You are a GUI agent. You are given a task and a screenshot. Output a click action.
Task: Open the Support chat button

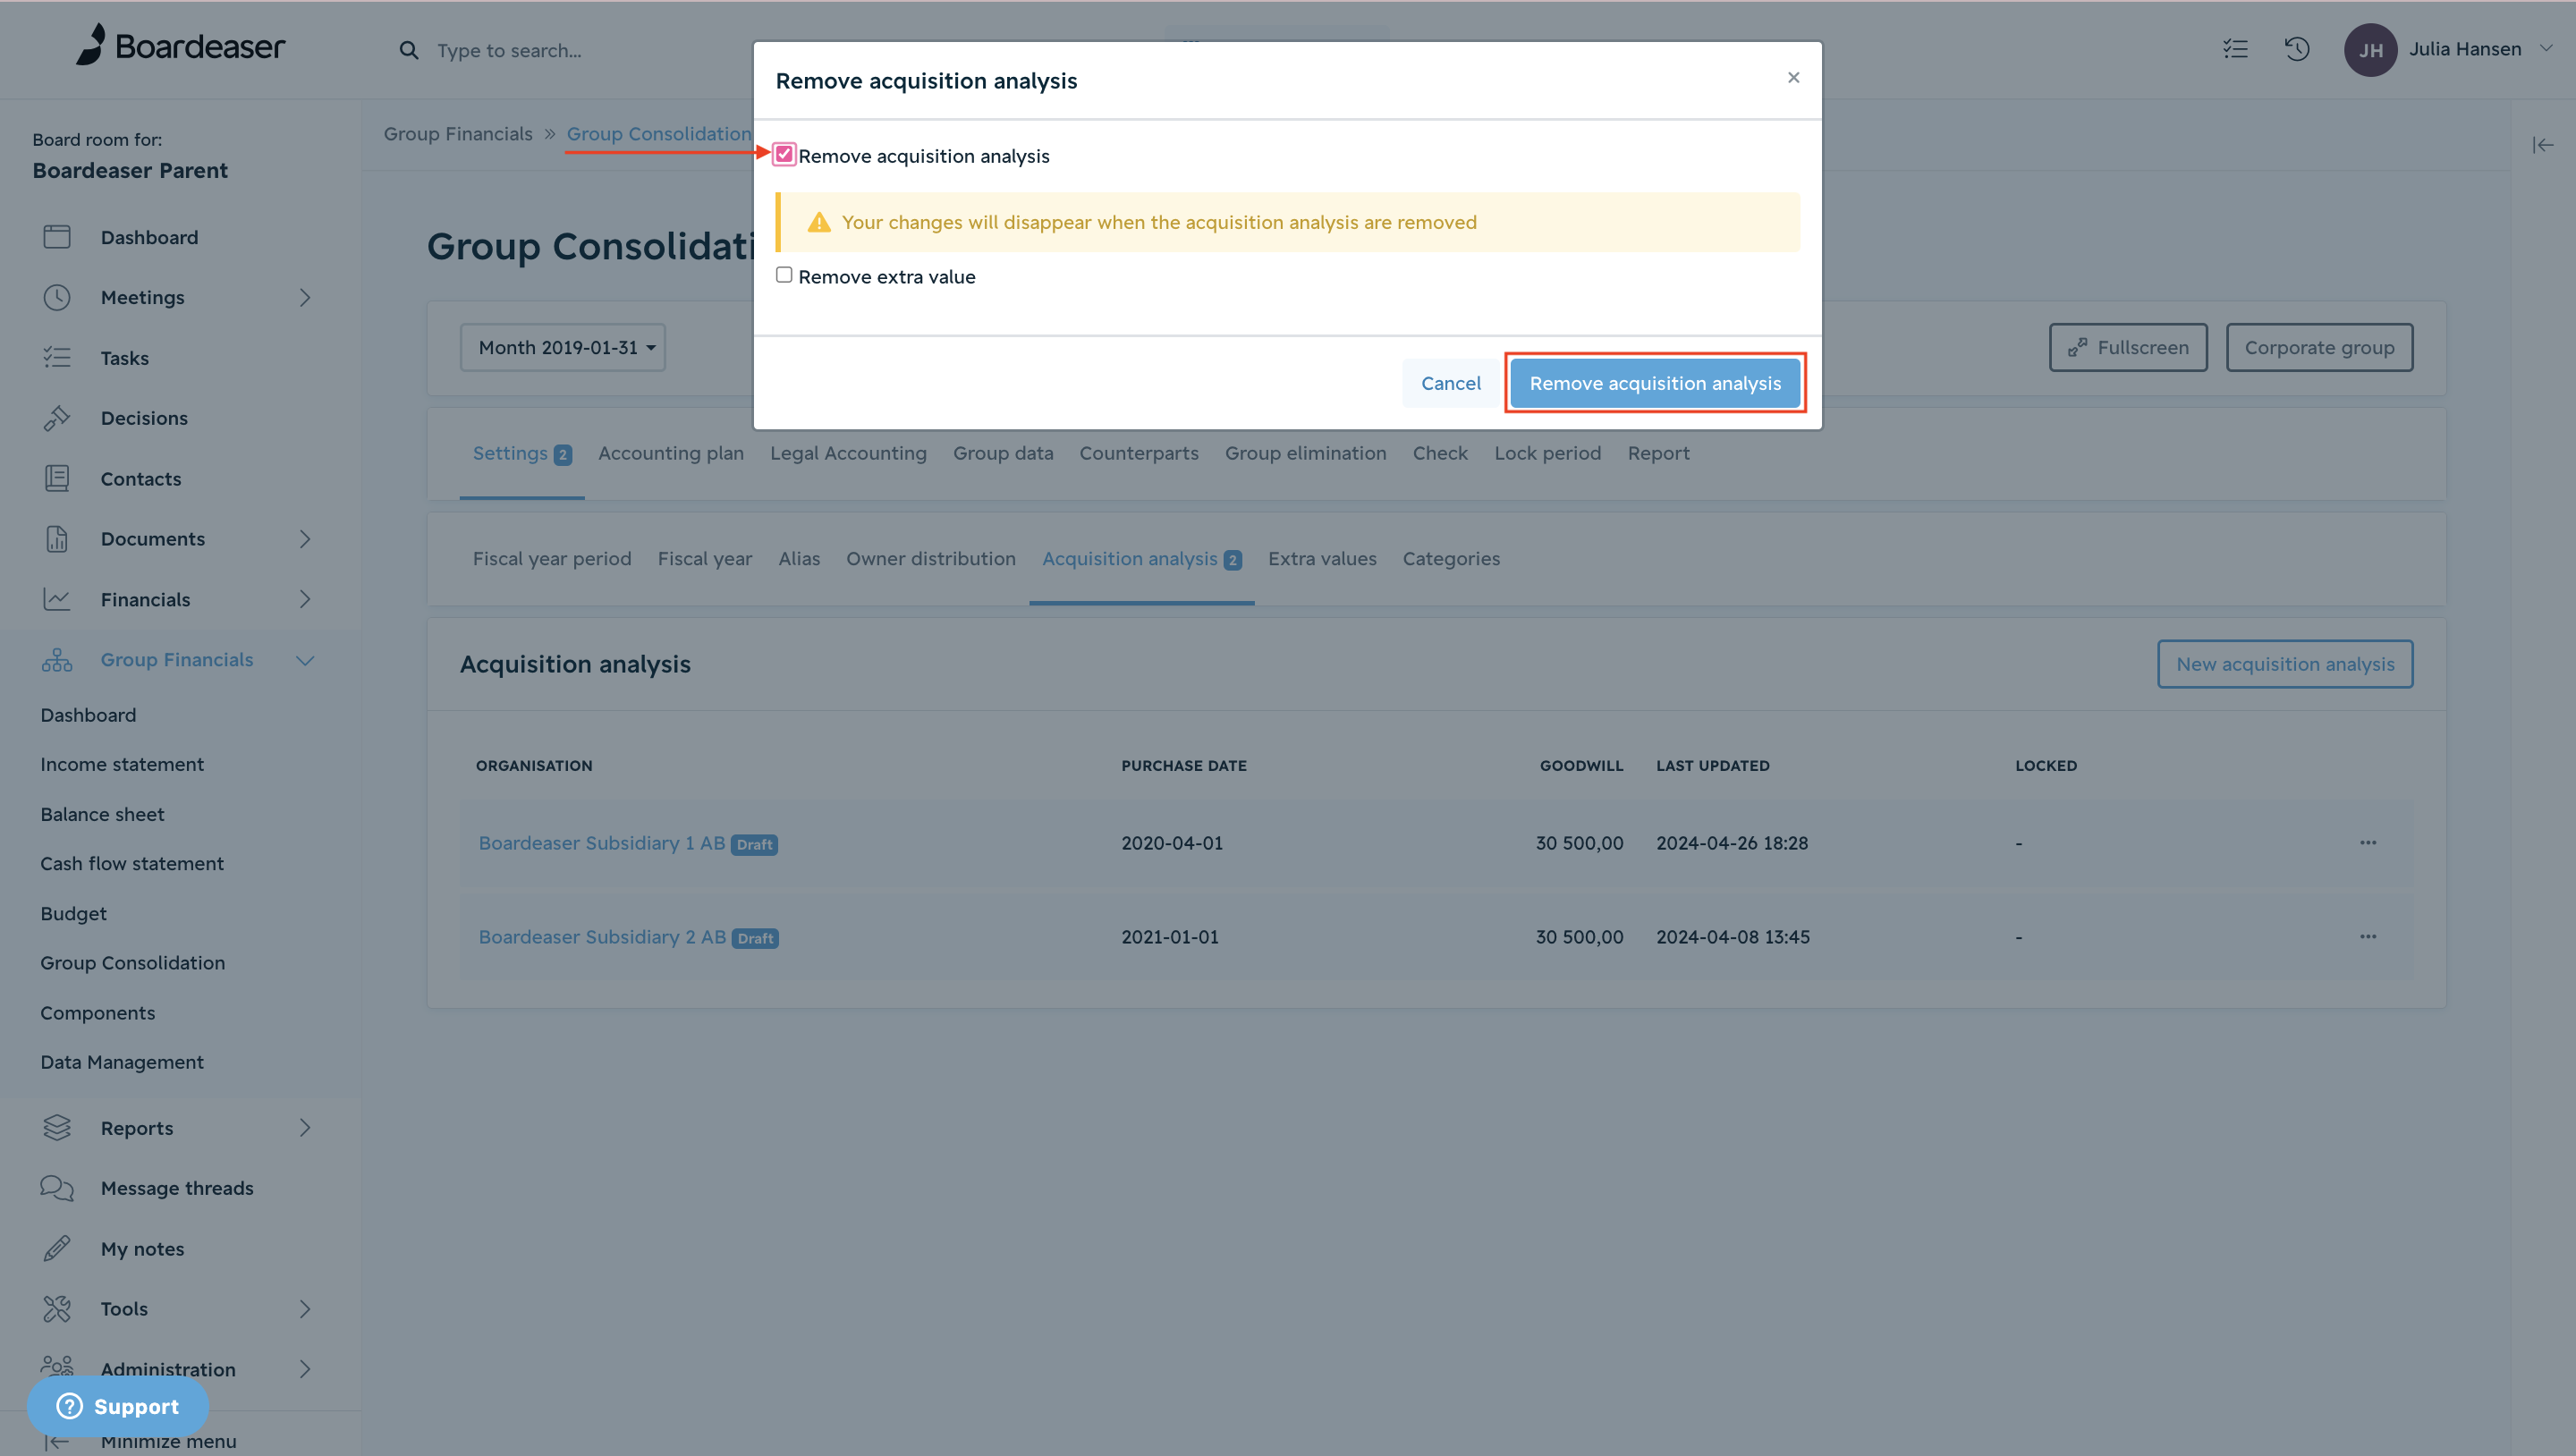pyautogui.click(x=118, y=1406)
